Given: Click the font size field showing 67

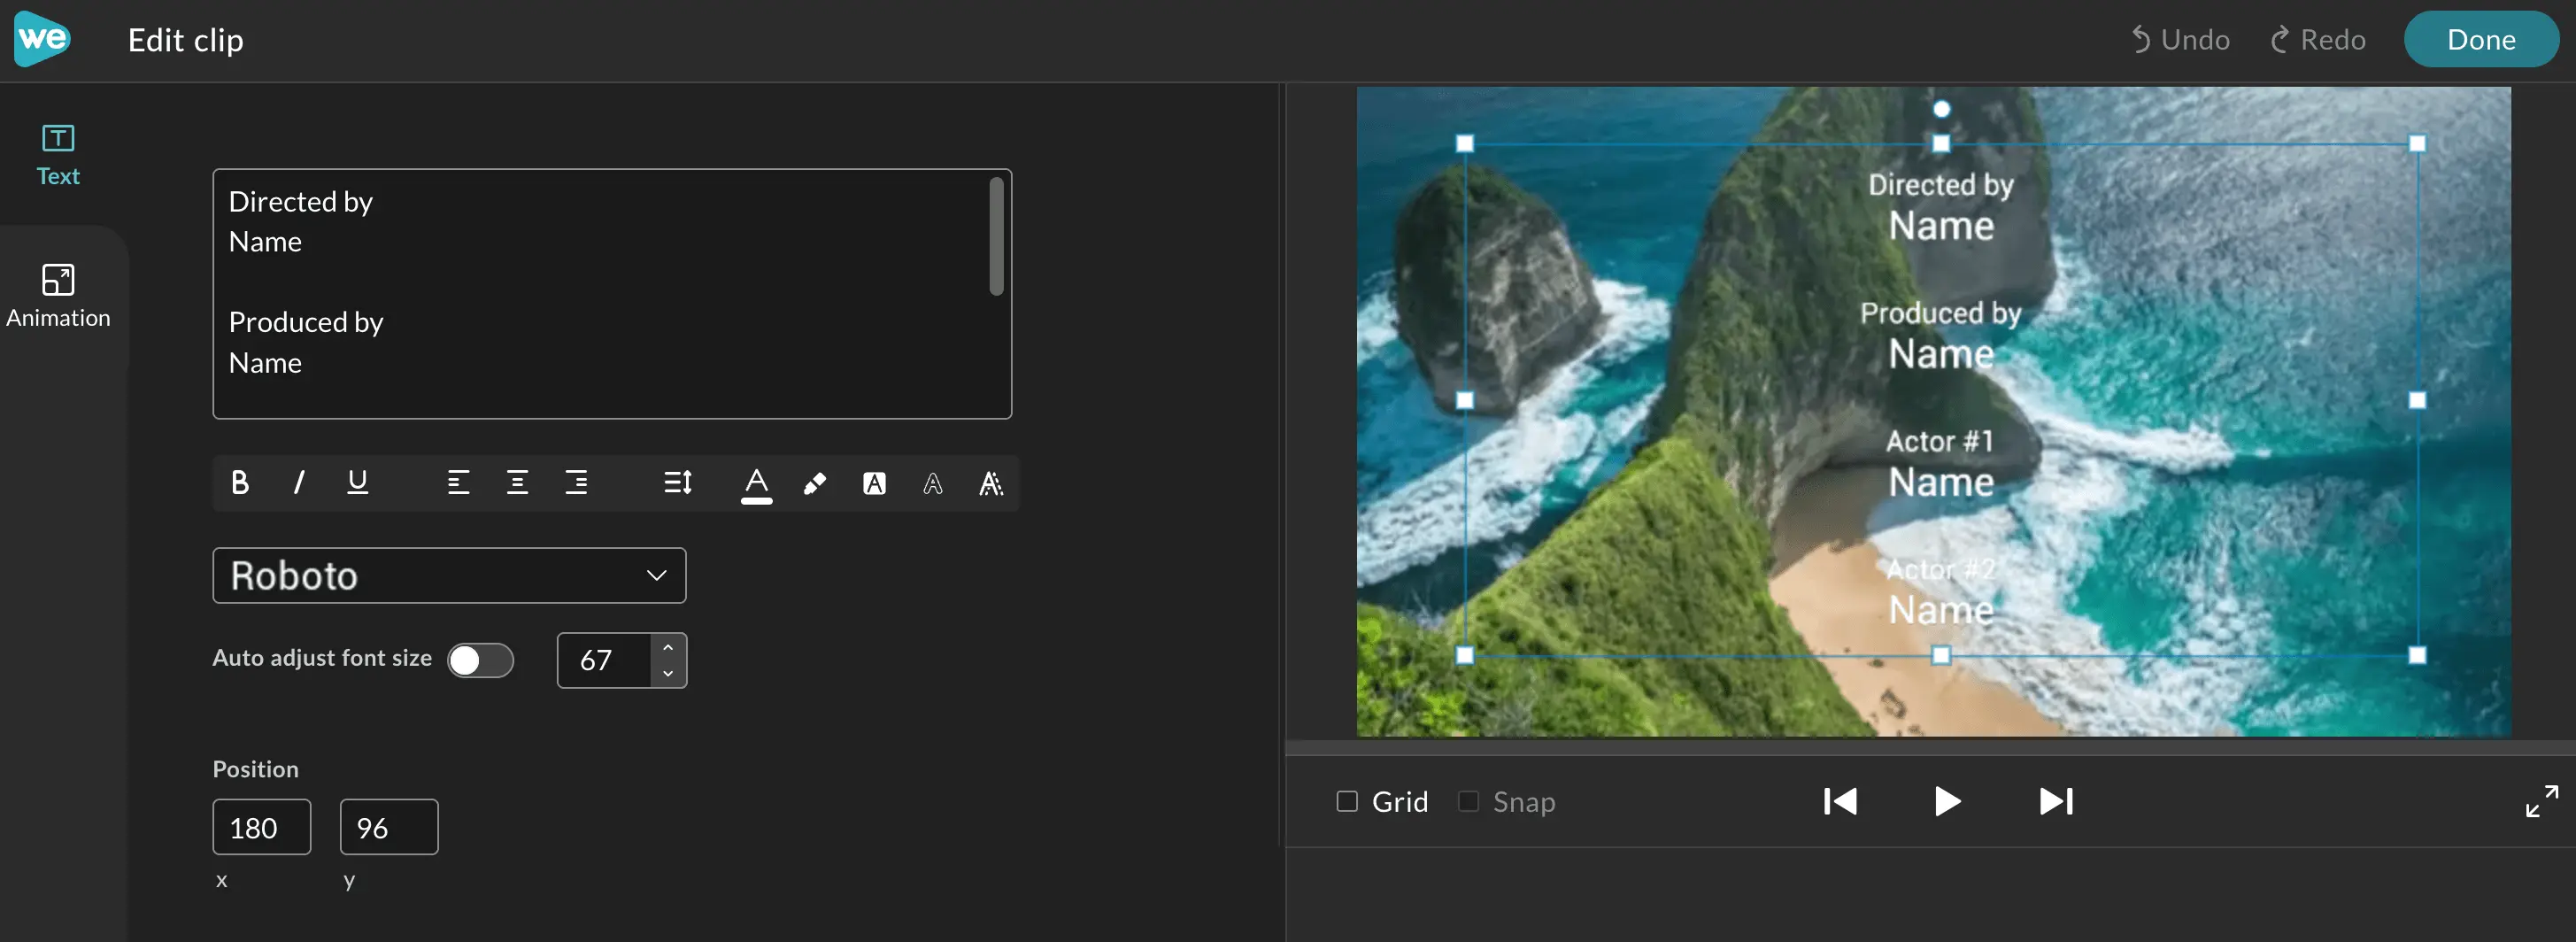Looking at the screenshot, I should [x=605, y=660].
